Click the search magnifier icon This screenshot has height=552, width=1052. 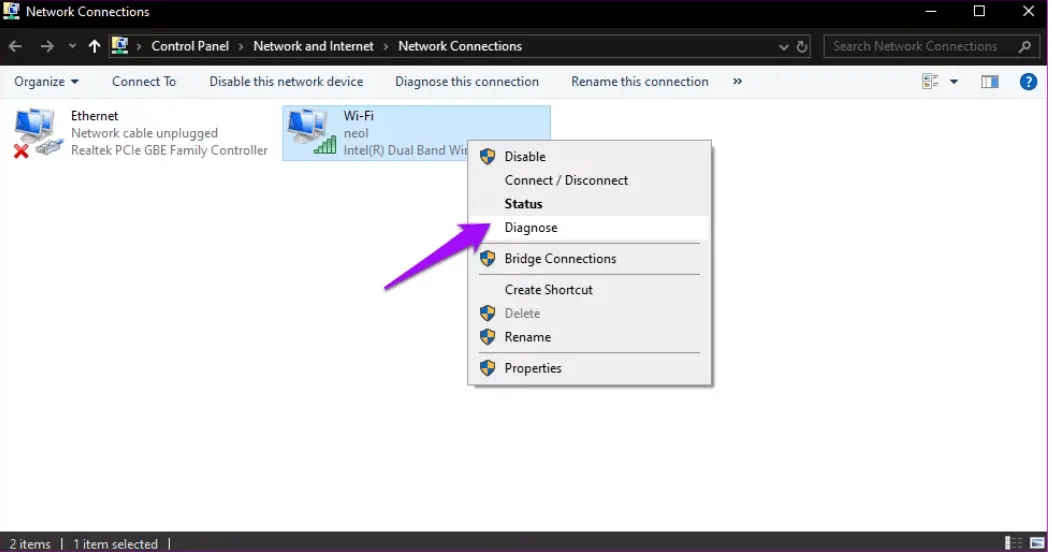[x=1024, y=46]
